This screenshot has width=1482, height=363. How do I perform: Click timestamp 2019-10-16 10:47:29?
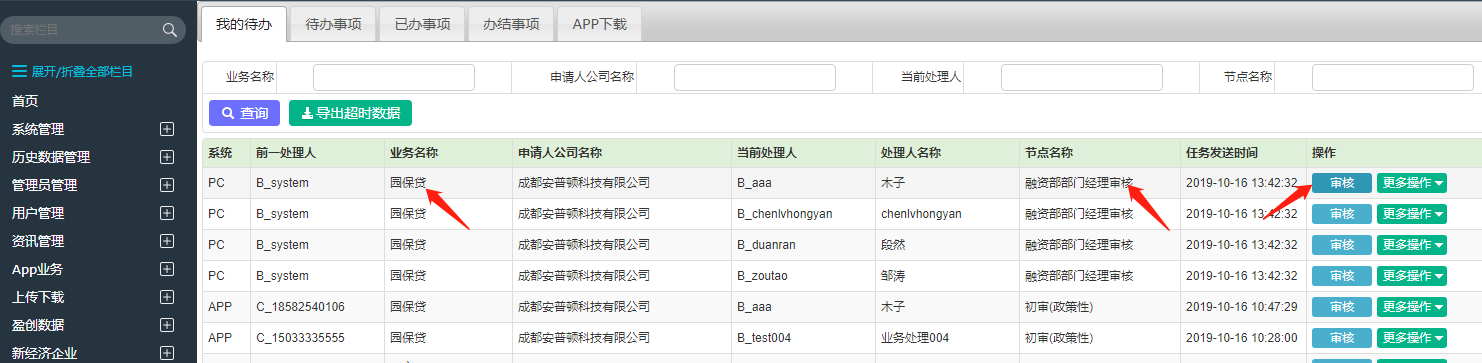1242,307
